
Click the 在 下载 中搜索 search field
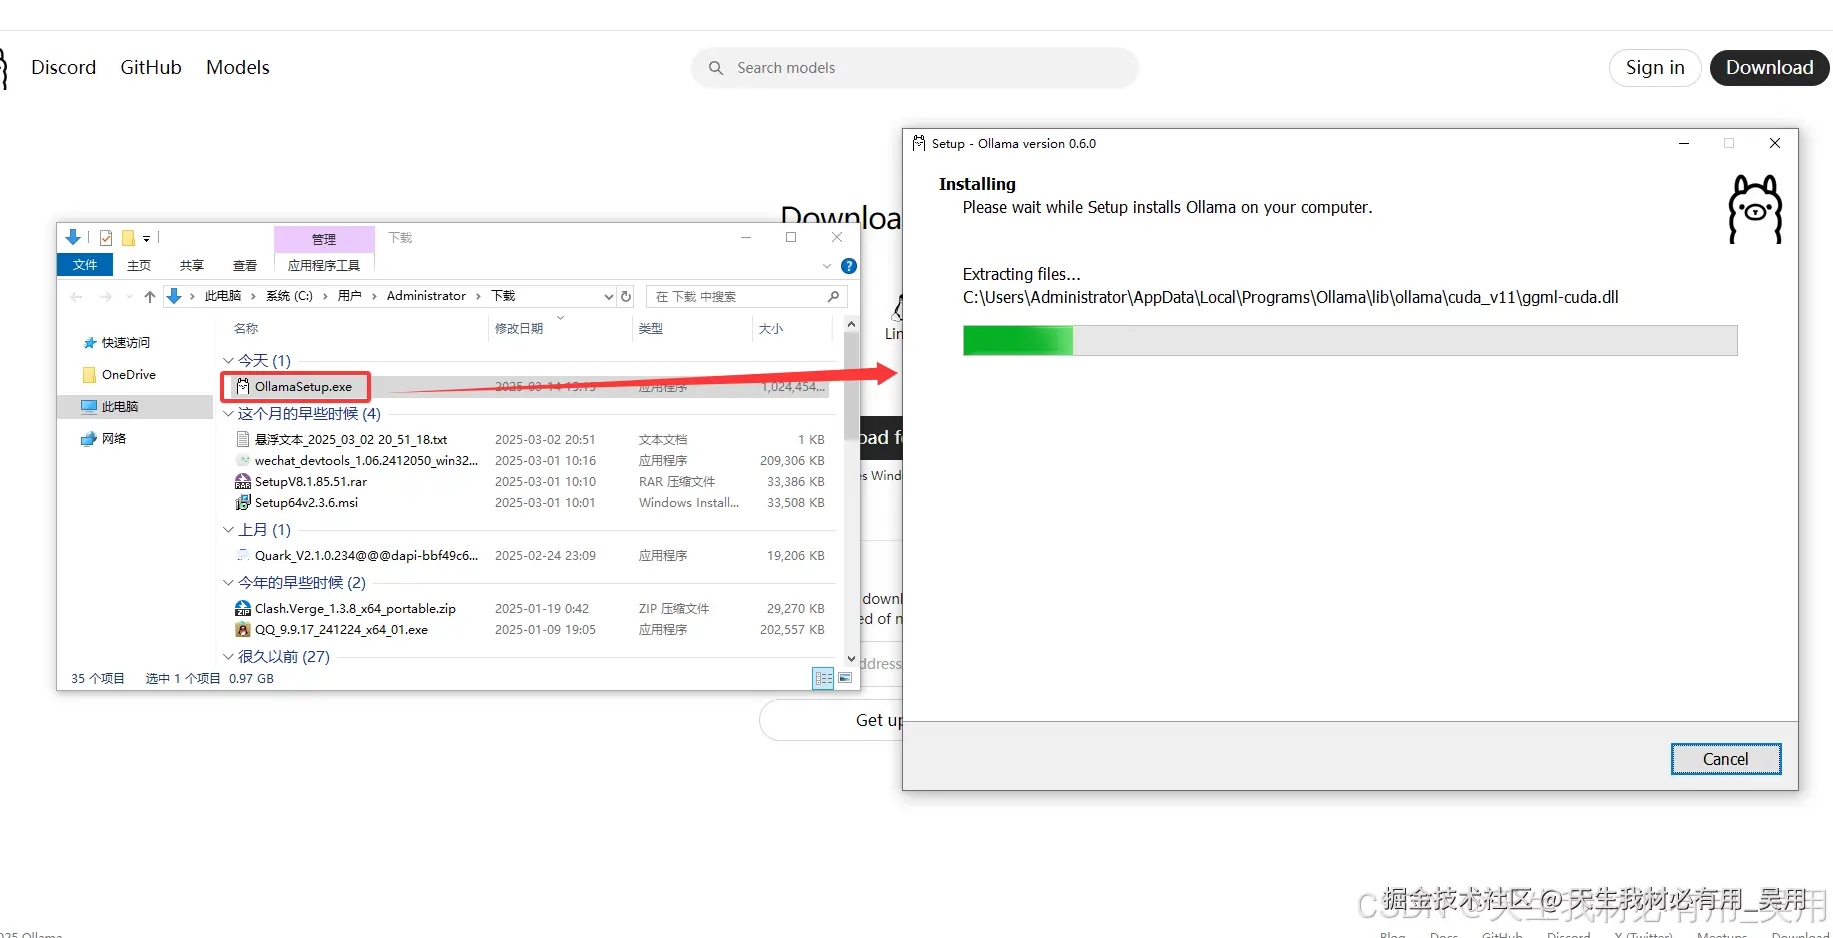[x=746, y=296]
